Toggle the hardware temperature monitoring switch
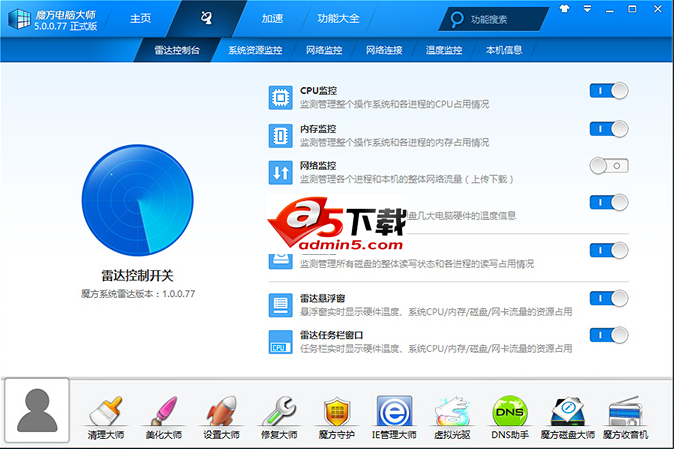 pyautogui.click(x=609, y=202)
